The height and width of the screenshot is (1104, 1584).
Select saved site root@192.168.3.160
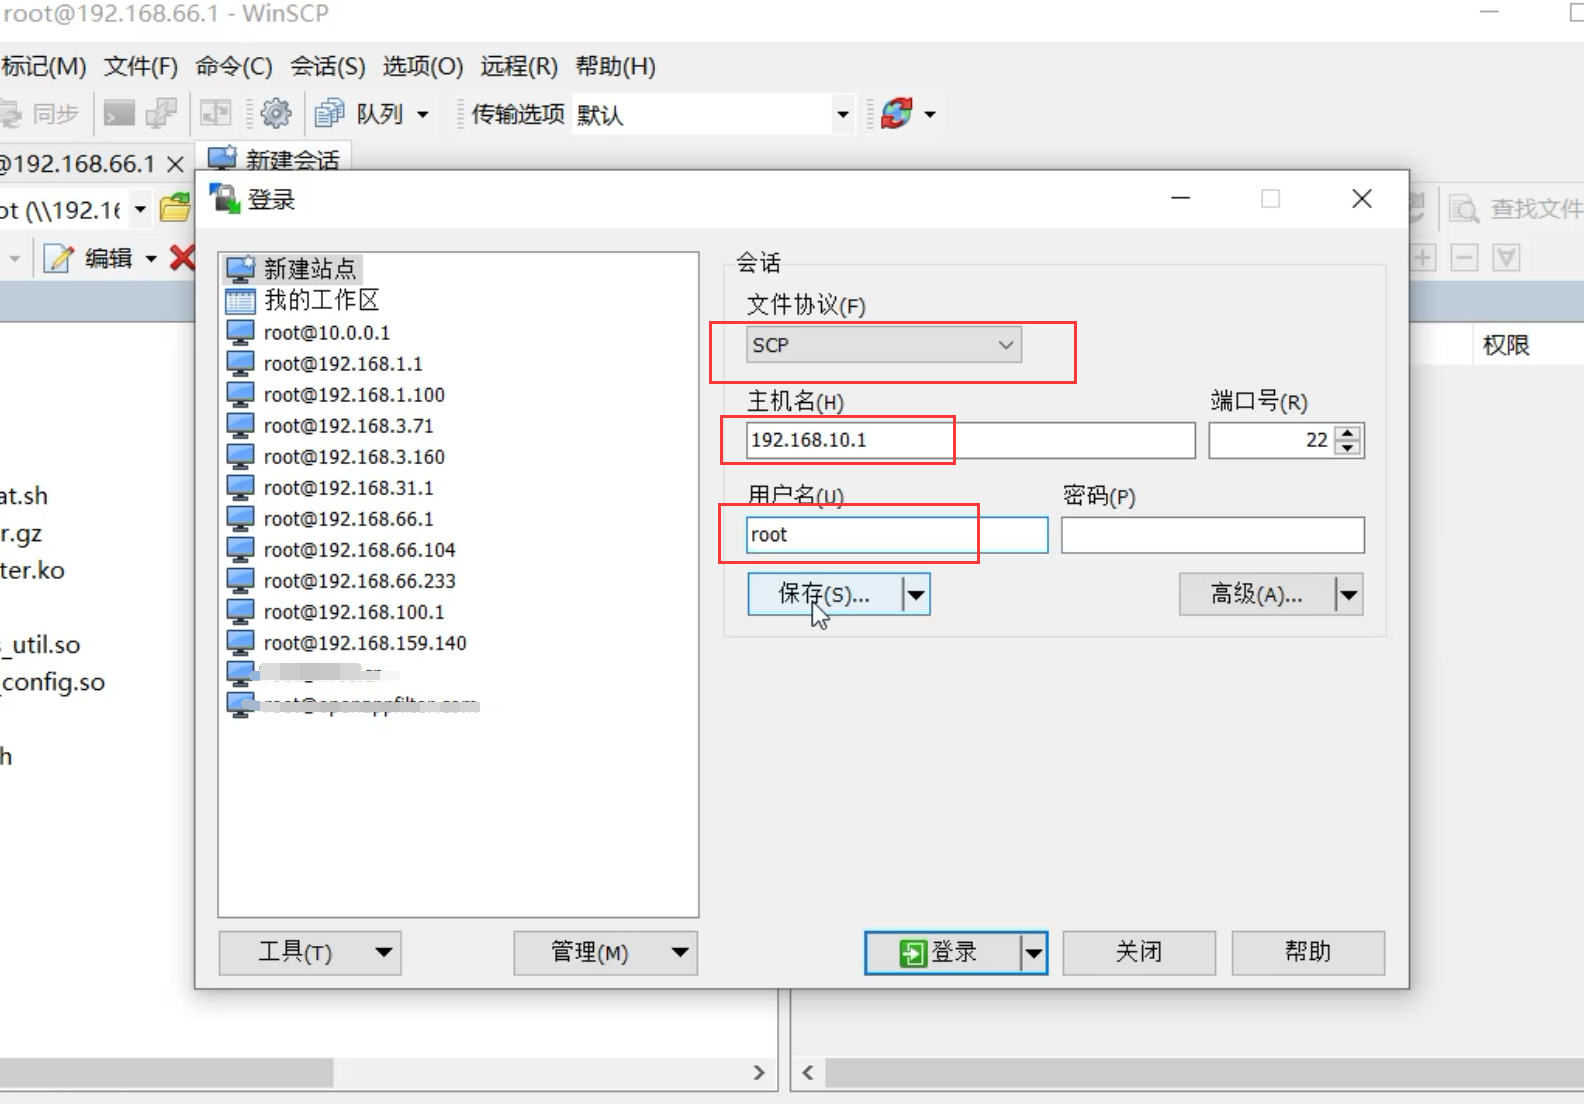pos(336,456)
